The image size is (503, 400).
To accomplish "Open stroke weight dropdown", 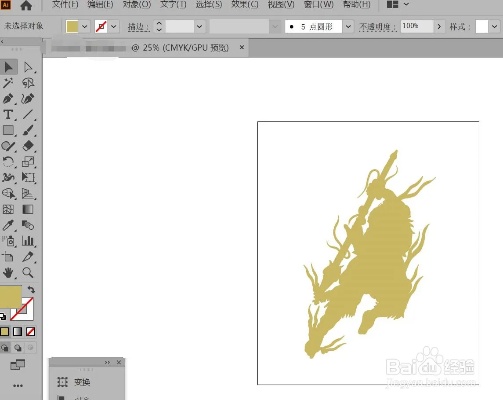I will pos(200,26).
